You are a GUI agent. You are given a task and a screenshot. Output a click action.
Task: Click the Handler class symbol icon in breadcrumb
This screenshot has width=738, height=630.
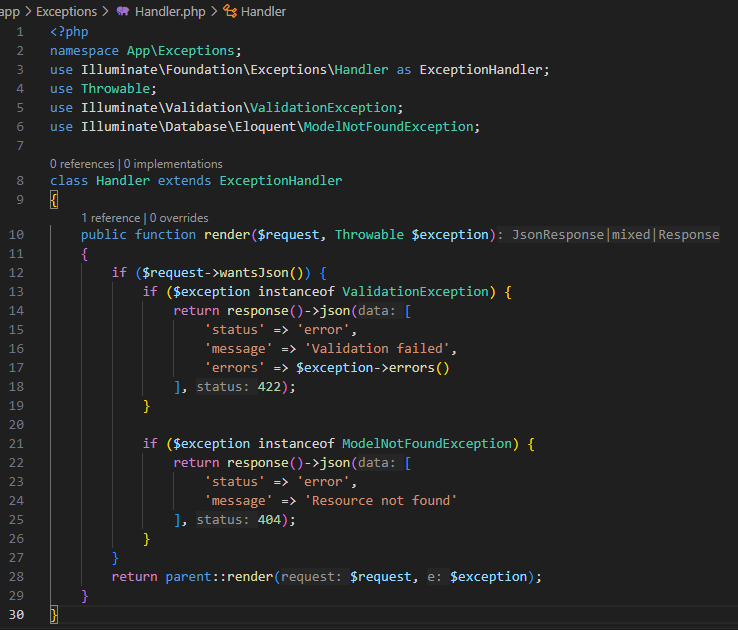(x=230, y=12)
